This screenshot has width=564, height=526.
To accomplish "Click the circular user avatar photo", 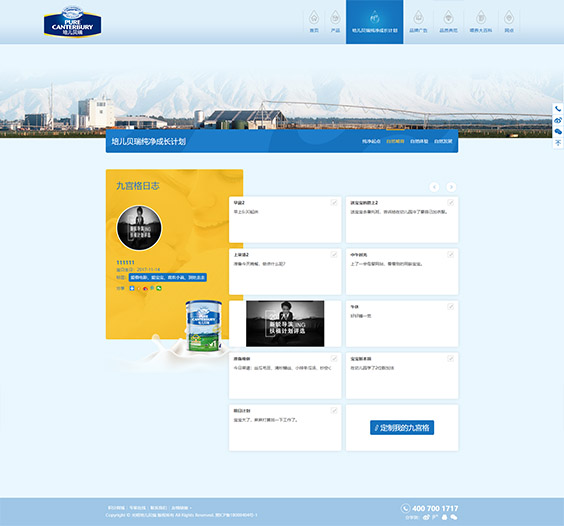I will (x=139, y=228).
